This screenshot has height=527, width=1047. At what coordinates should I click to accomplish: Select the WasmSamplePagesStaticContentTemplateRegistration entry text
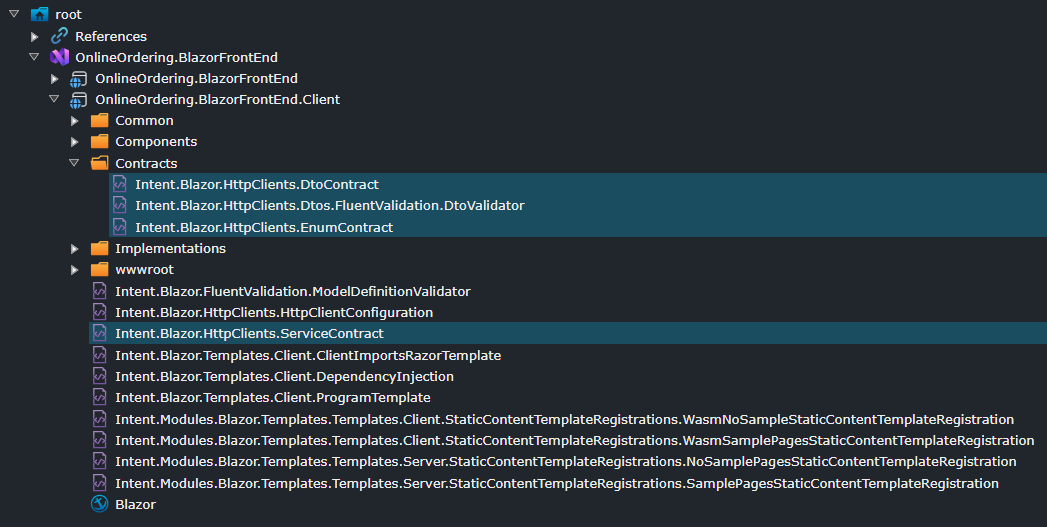point(574,441)
